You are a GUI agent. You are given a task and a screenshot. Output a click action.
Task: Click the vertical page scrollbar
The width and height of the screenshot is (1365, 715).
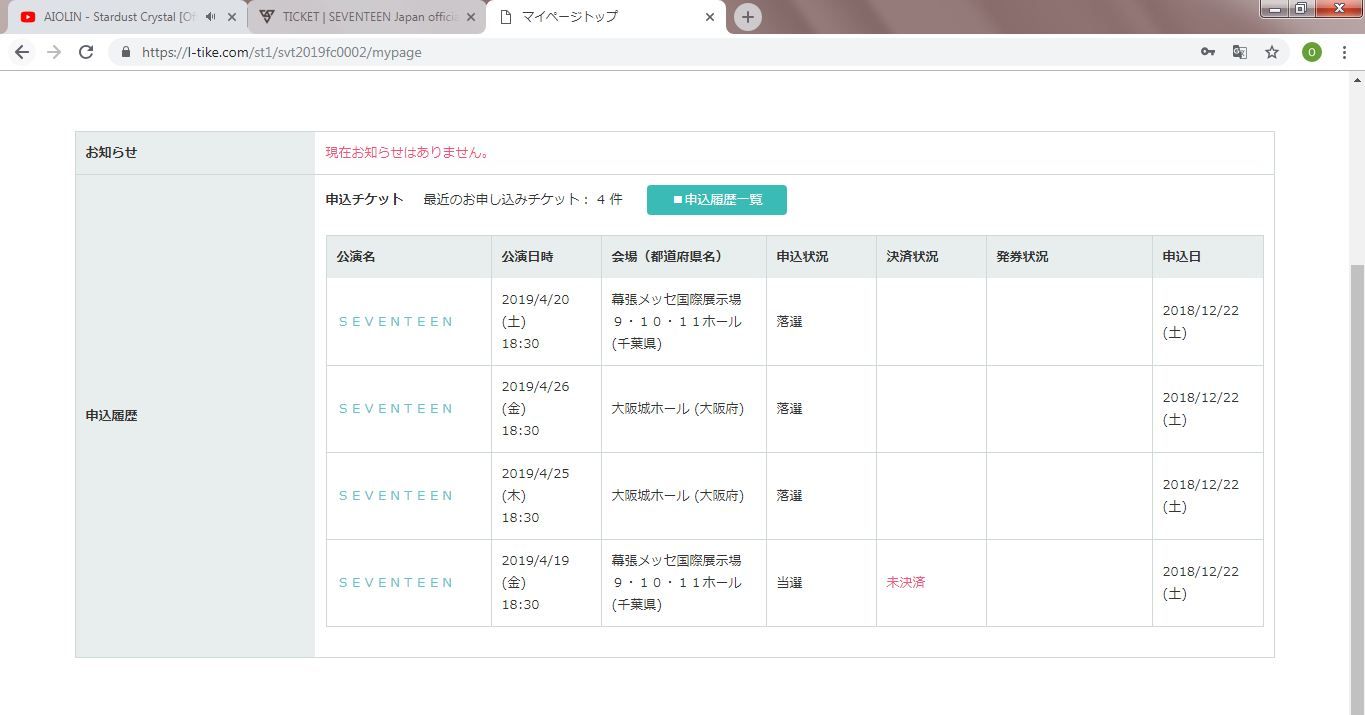pos(1357,450)
